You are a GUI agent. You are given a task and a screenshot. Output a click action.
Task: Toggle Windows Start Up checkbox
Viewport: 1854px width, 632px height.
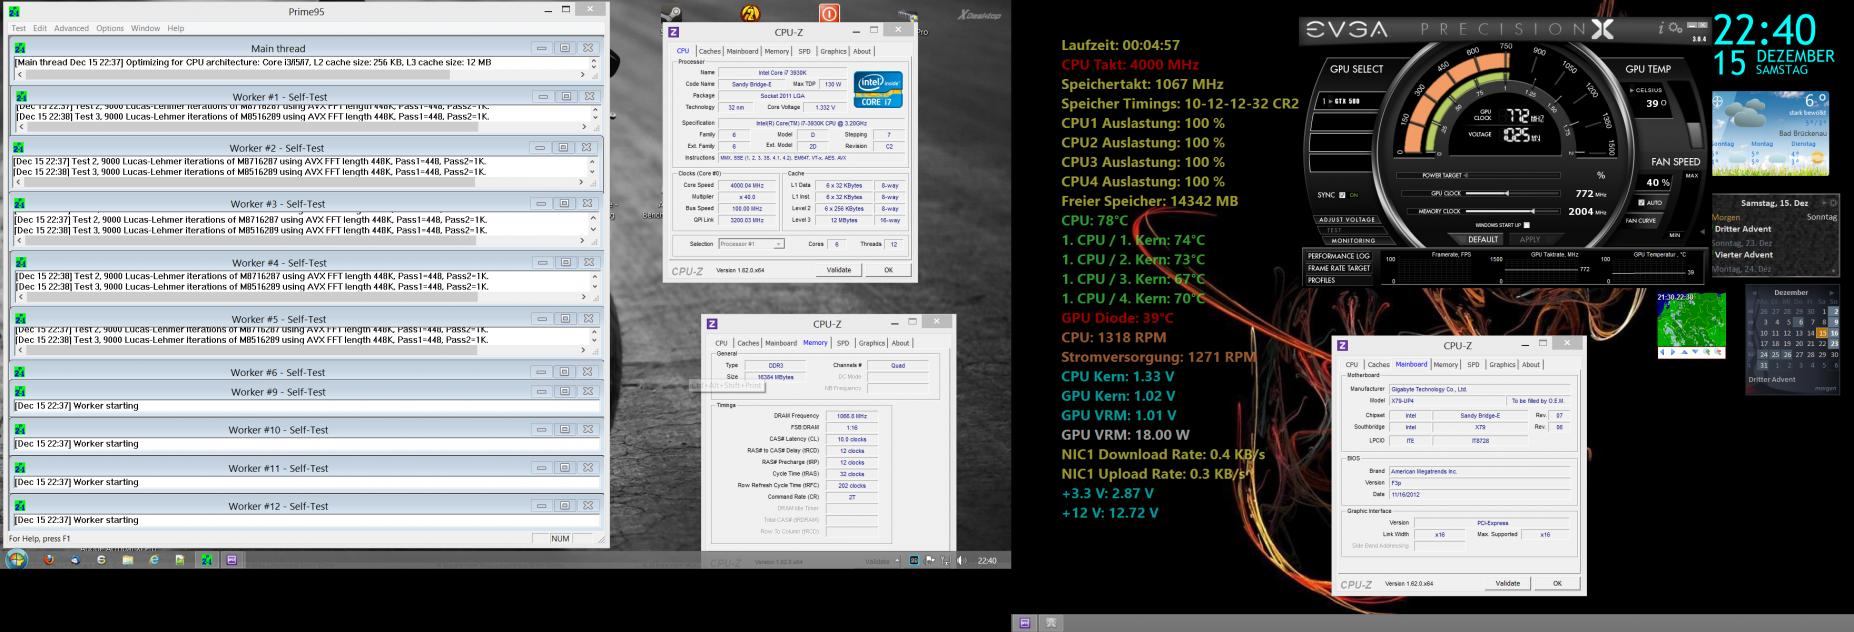pyautogui.click(x=1526, y=225)
